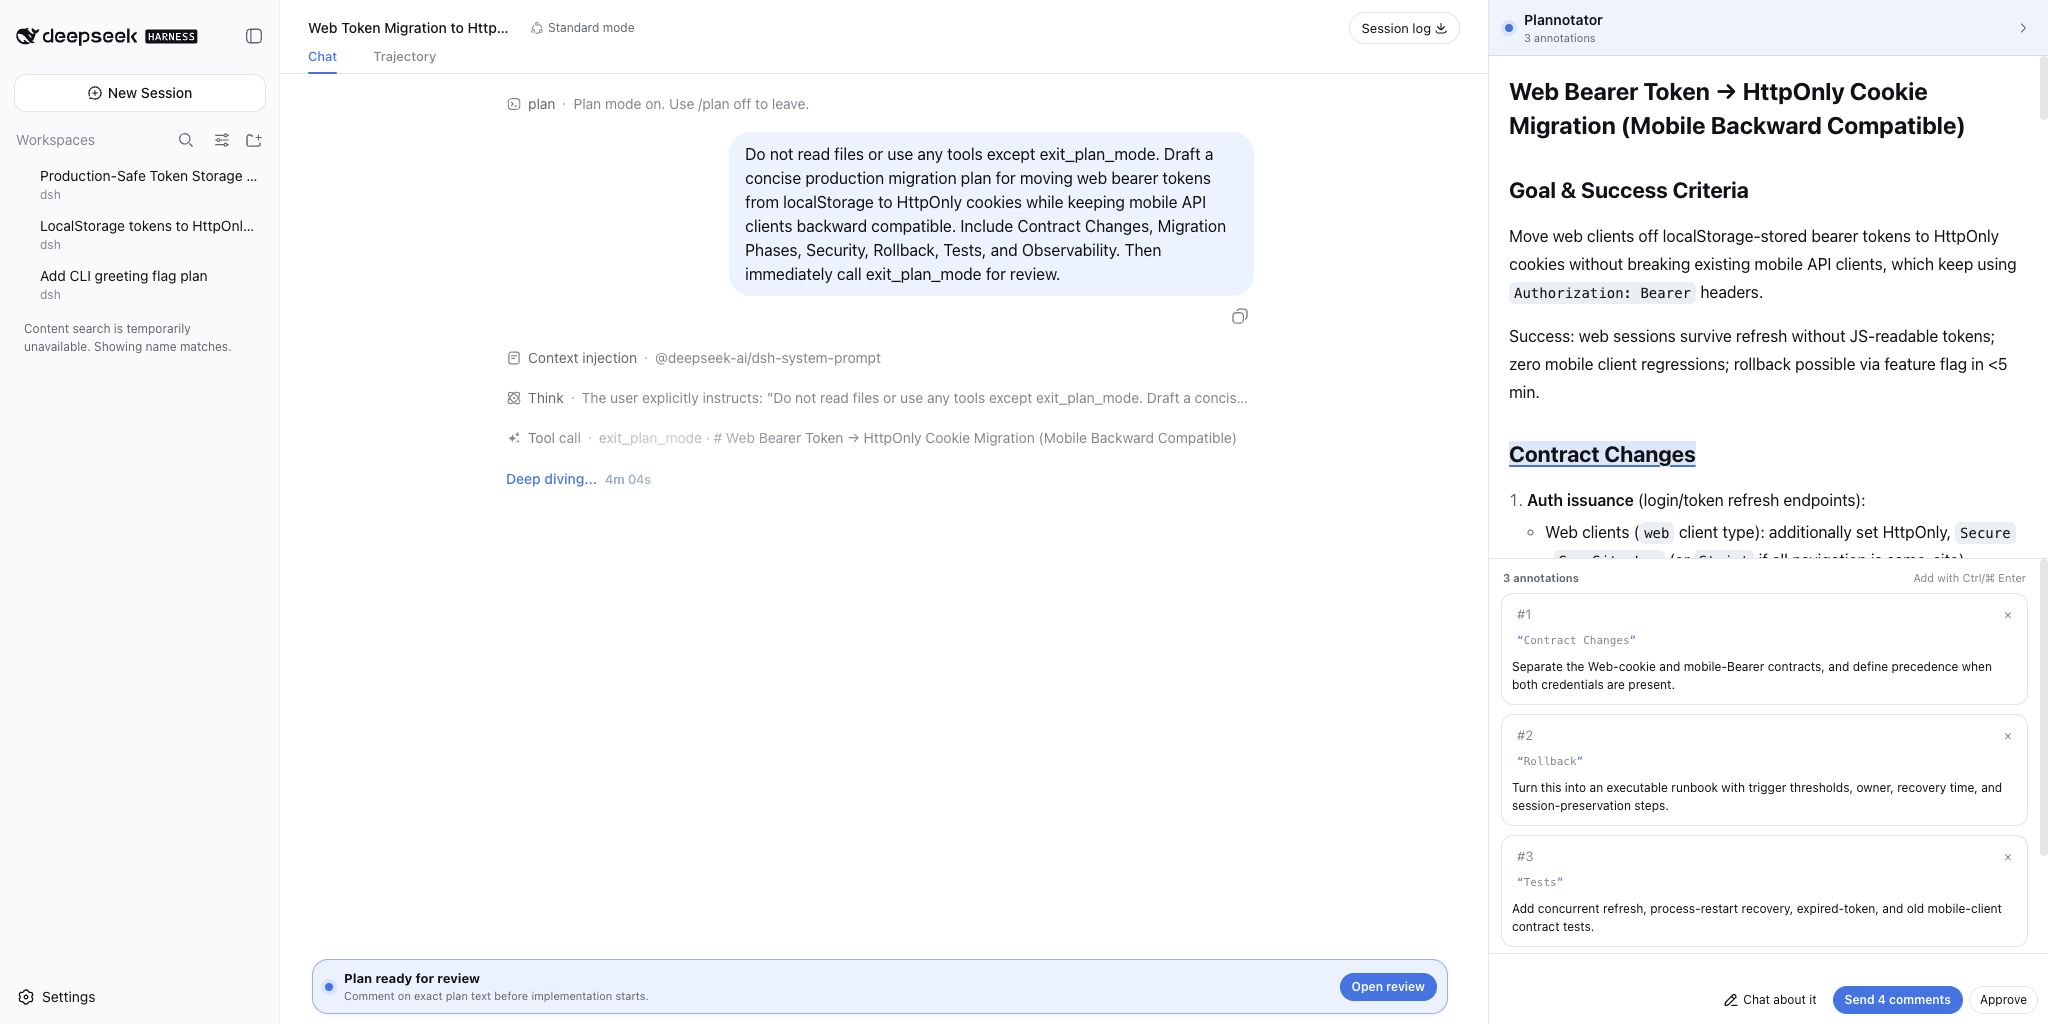
Task: Click the Deep diving status text
Action: tap(551, 479)
